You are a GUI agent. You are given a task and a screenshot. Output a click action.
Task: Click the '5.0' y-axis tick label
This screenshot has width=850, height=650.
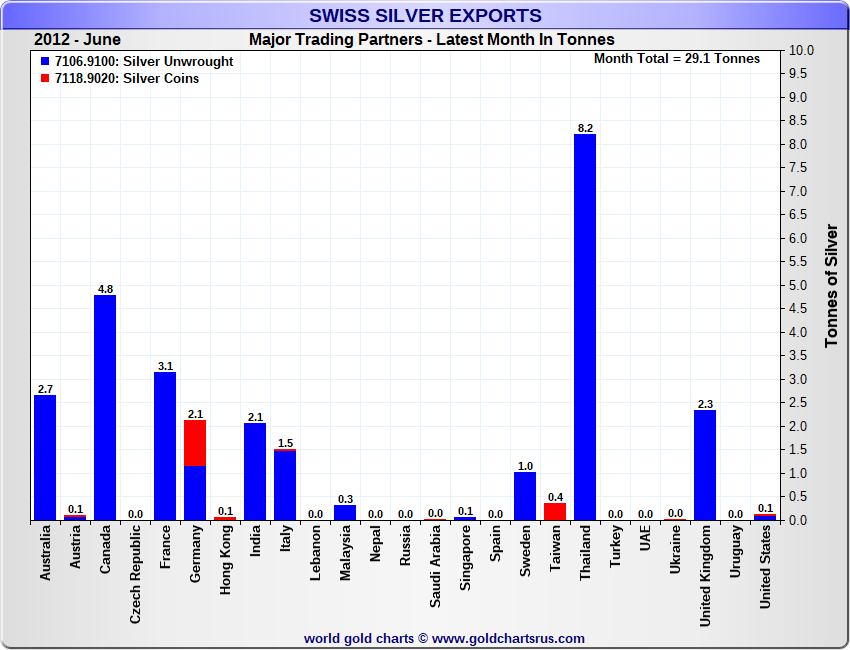[797, 285]
